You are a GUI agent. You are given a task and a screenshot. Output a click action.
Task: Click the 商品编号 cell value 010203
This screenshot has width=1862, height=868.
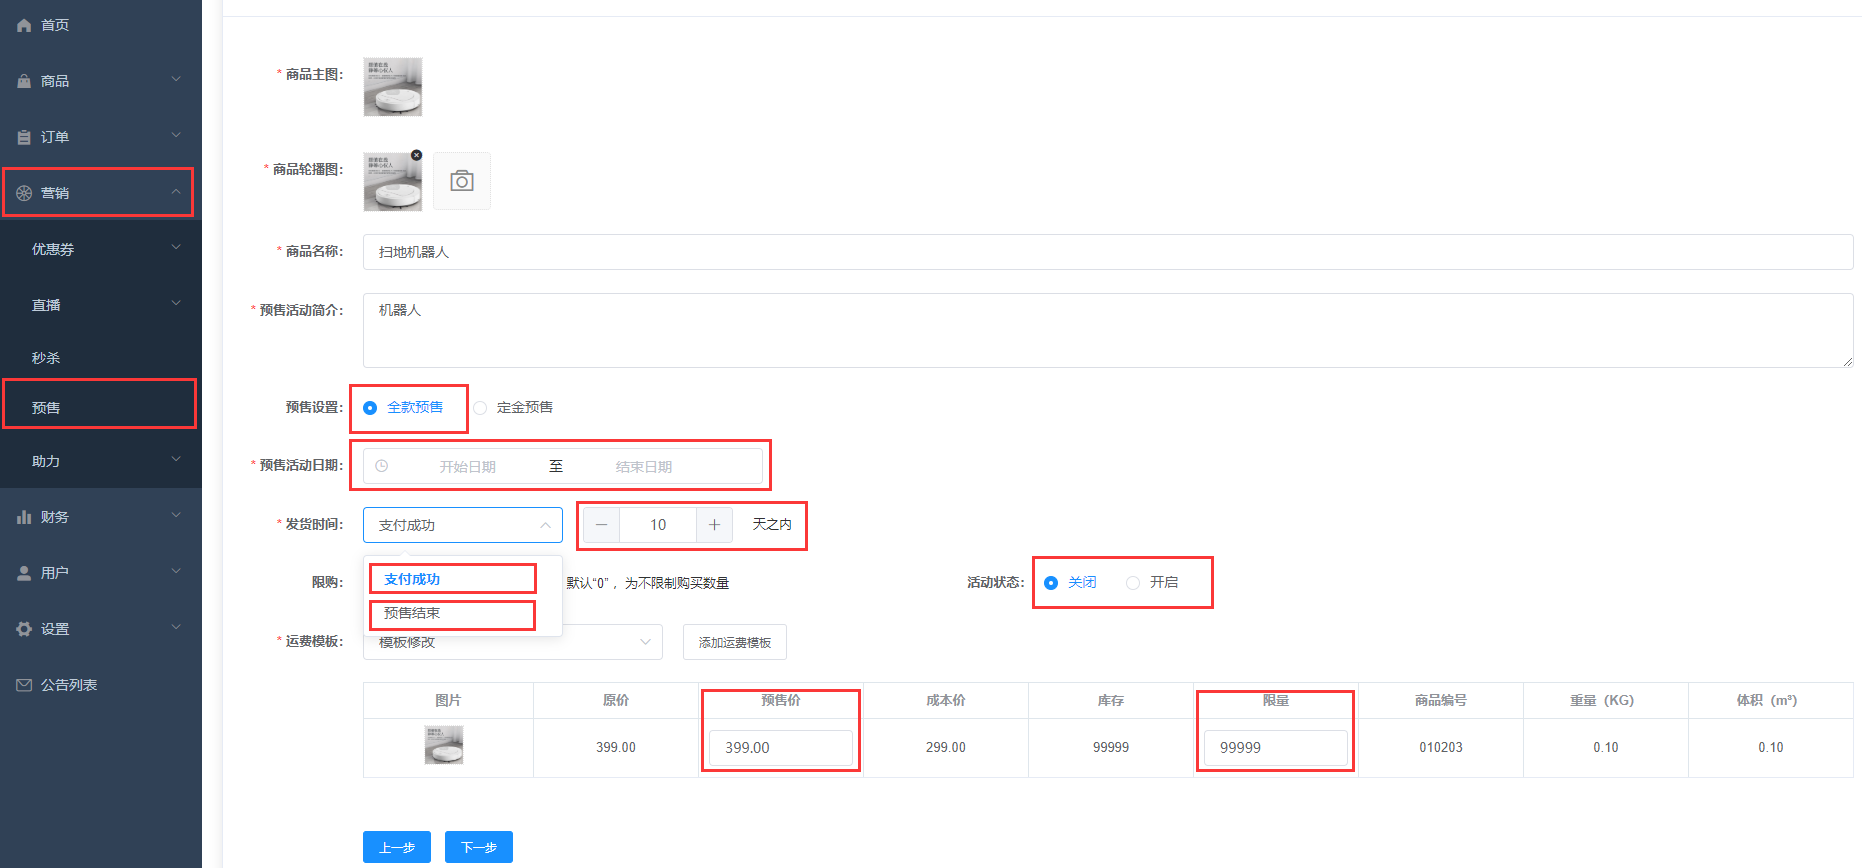1441,748
